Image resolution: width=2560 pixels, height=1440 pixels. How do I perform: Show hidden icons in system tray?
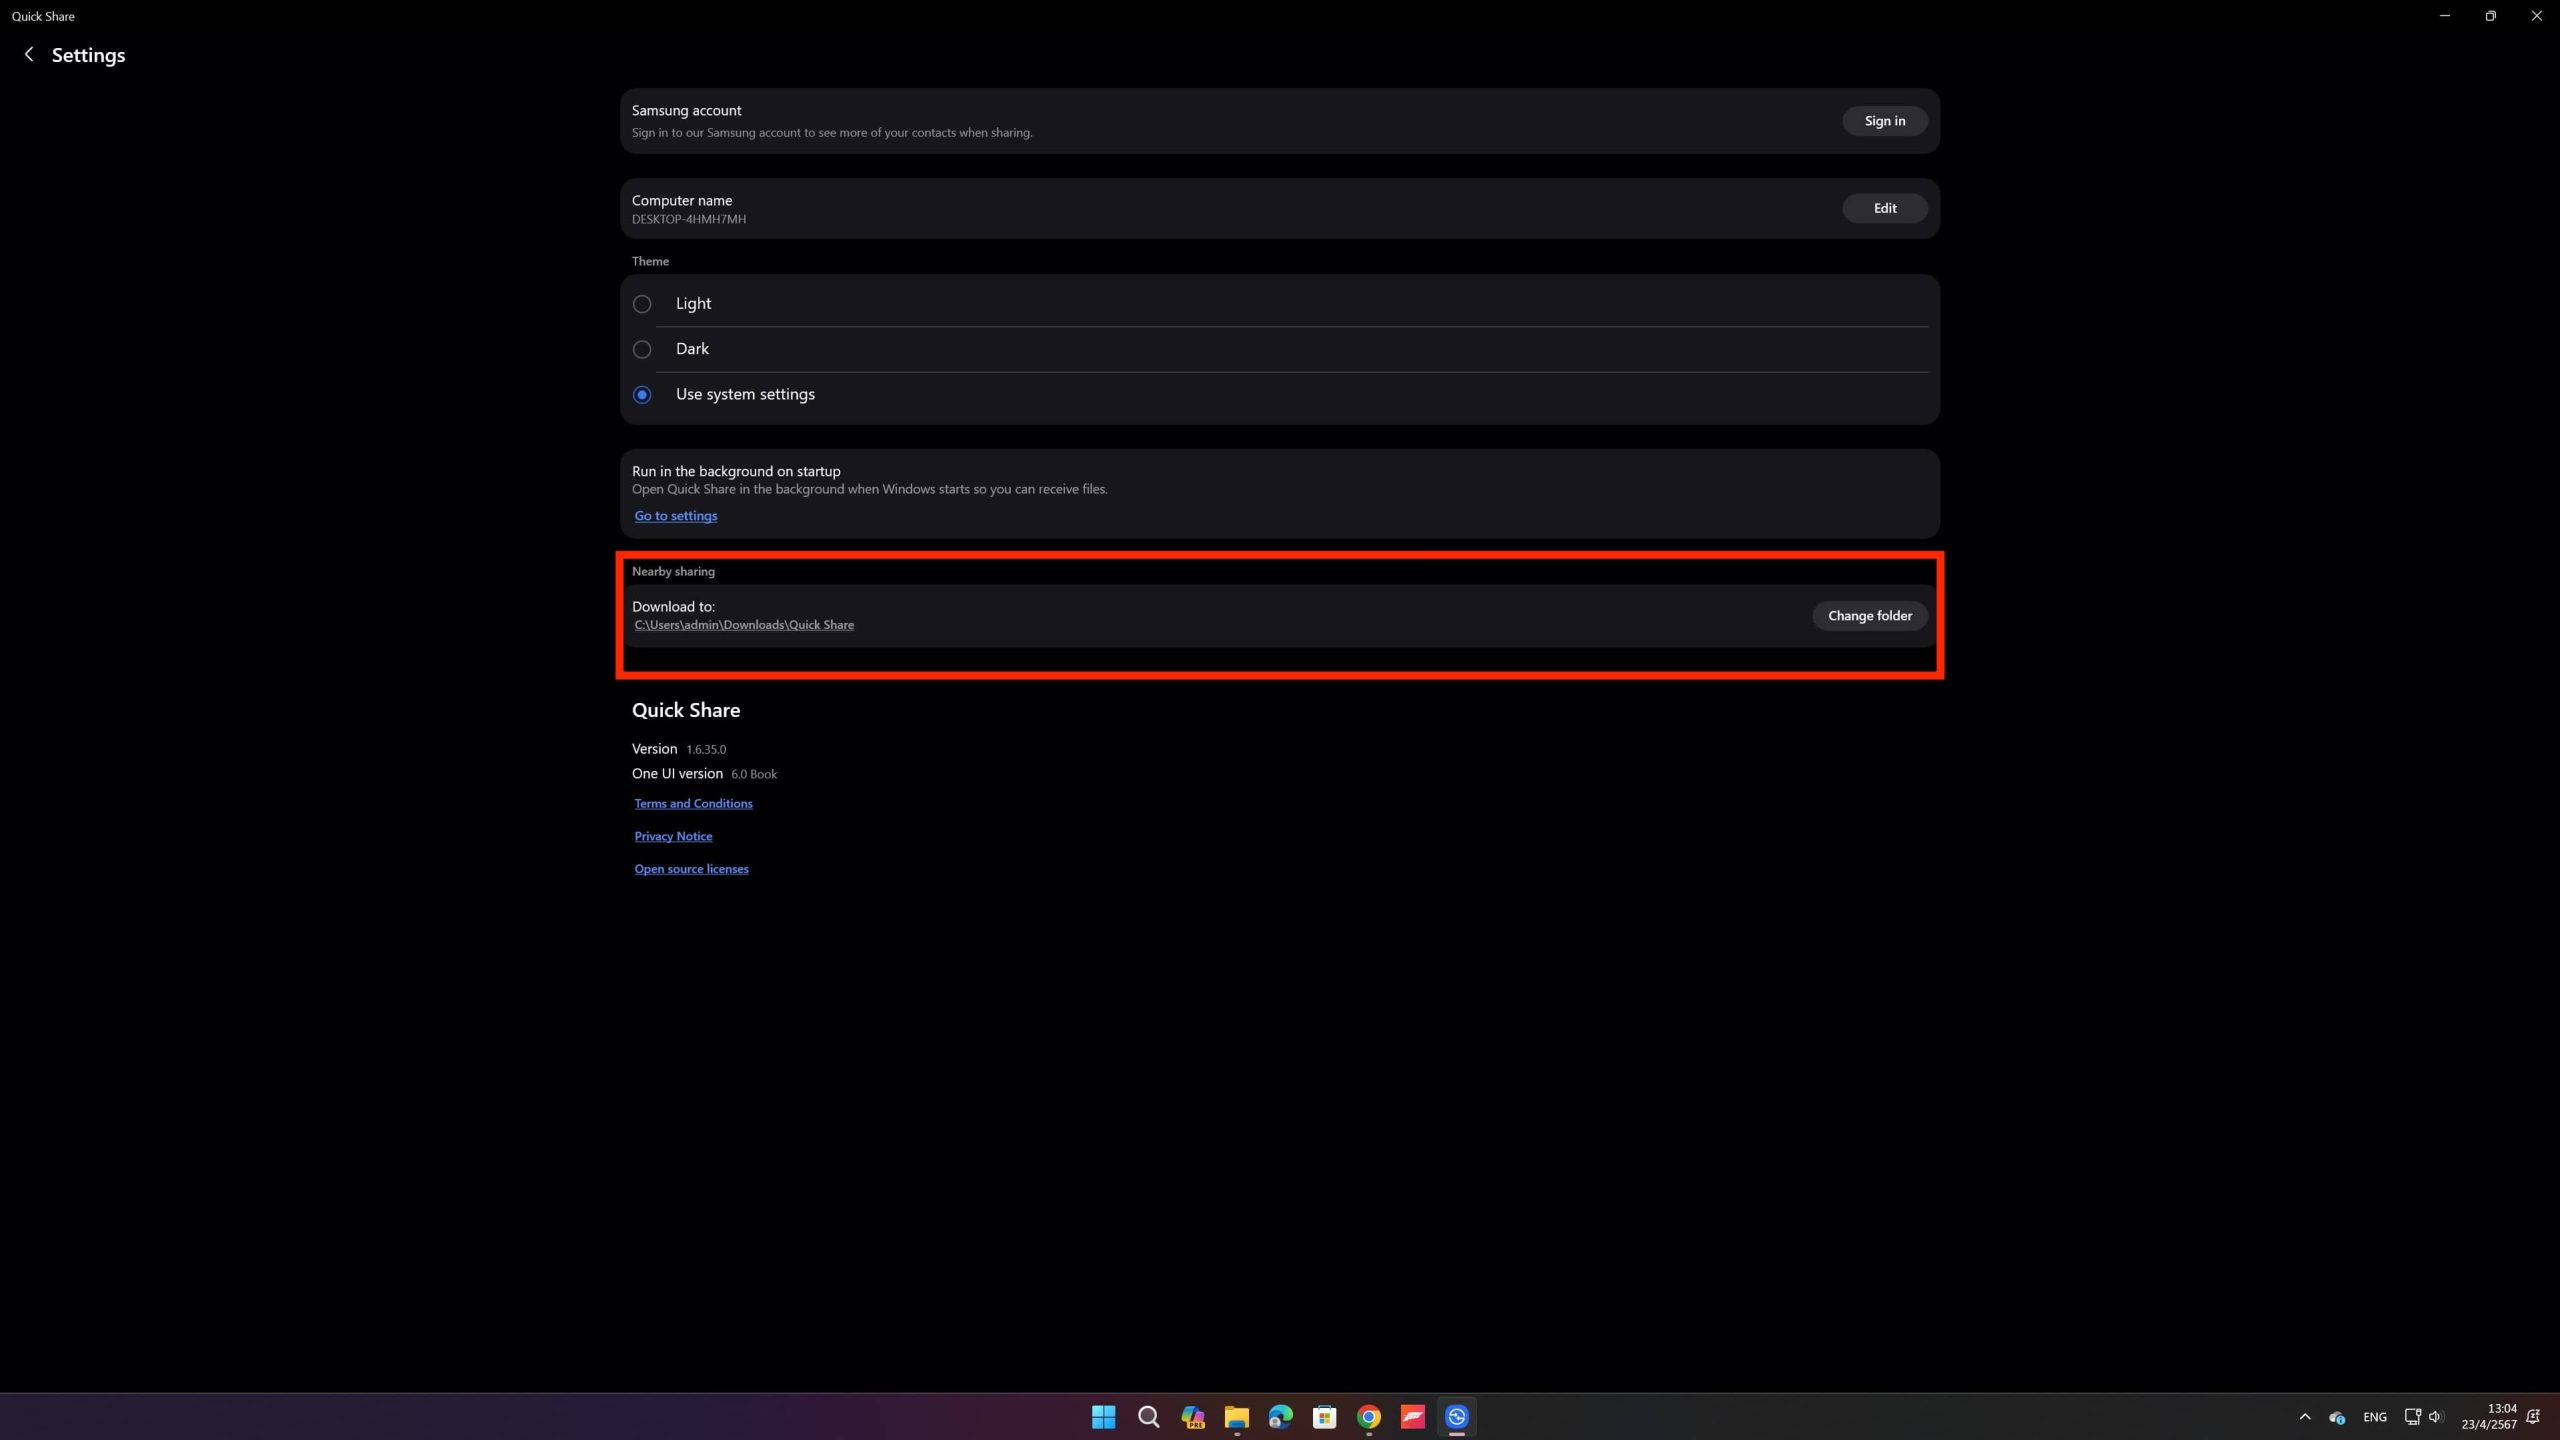(2304, 1416)
